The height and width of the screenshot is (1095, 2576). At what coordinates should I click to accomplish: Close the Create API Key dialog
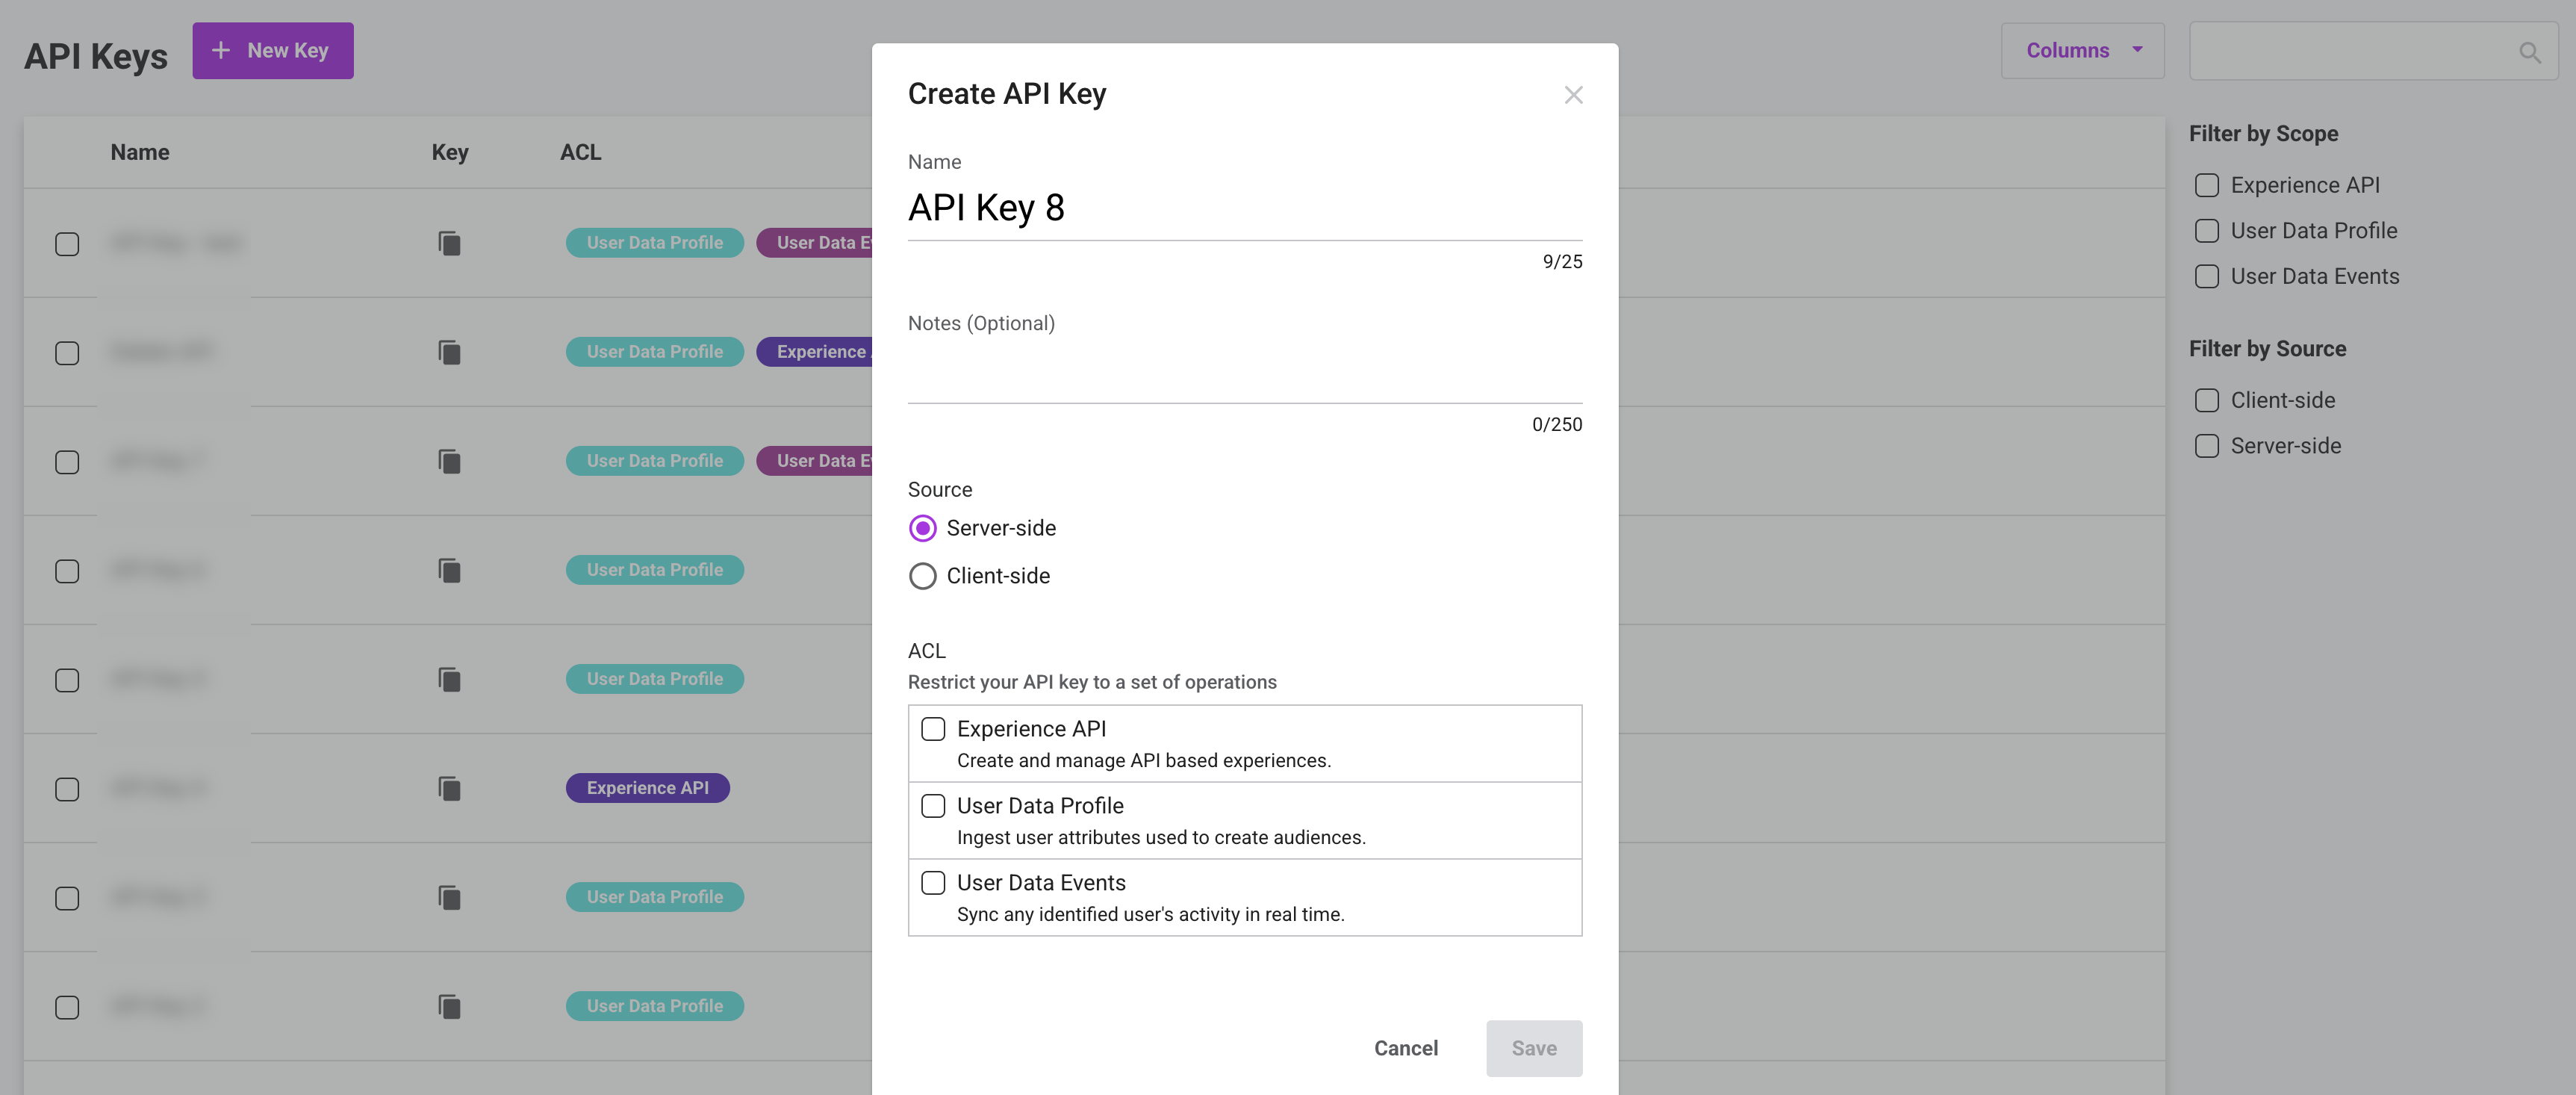(x=1573, y=95)
